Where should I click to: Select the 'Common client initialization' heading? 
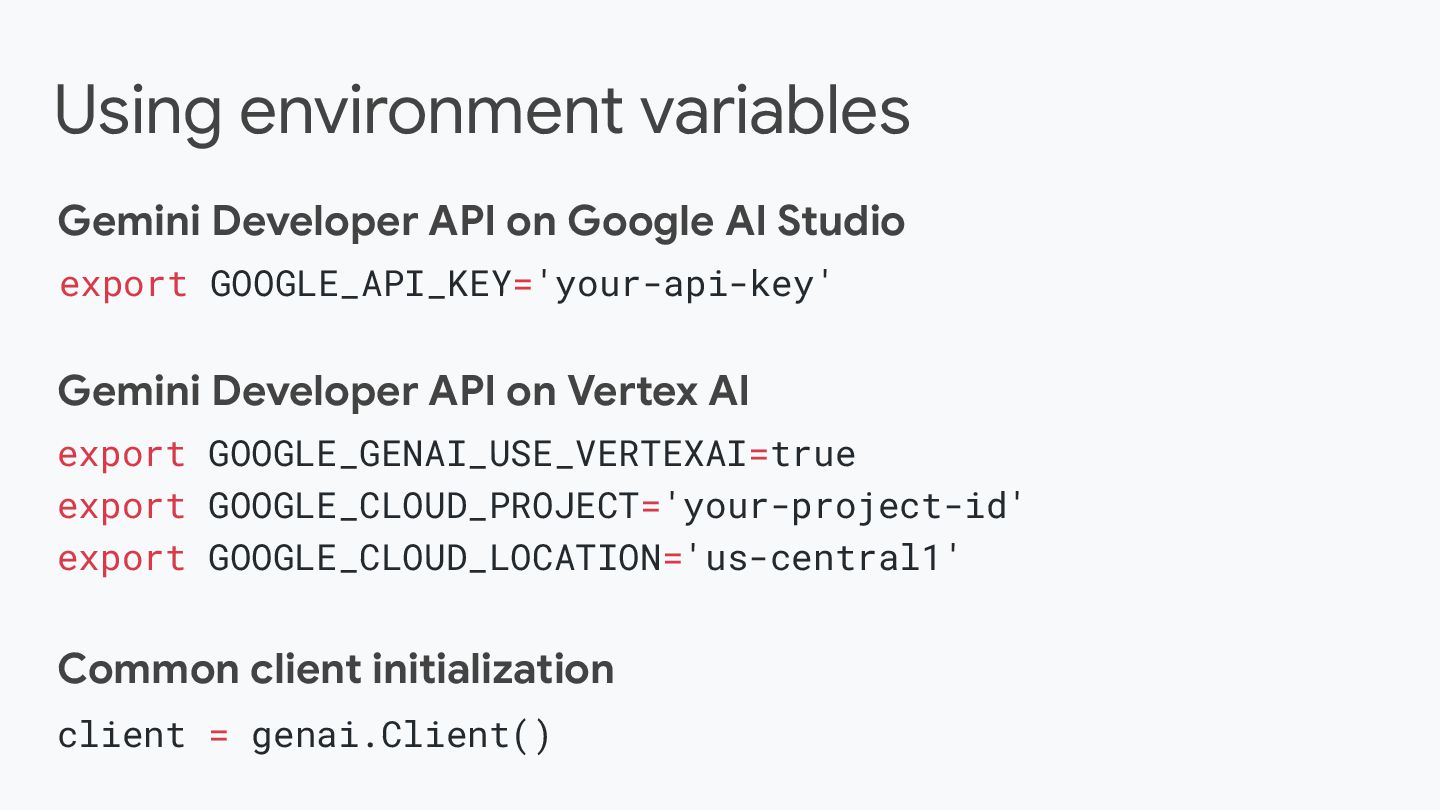(336, 669)
